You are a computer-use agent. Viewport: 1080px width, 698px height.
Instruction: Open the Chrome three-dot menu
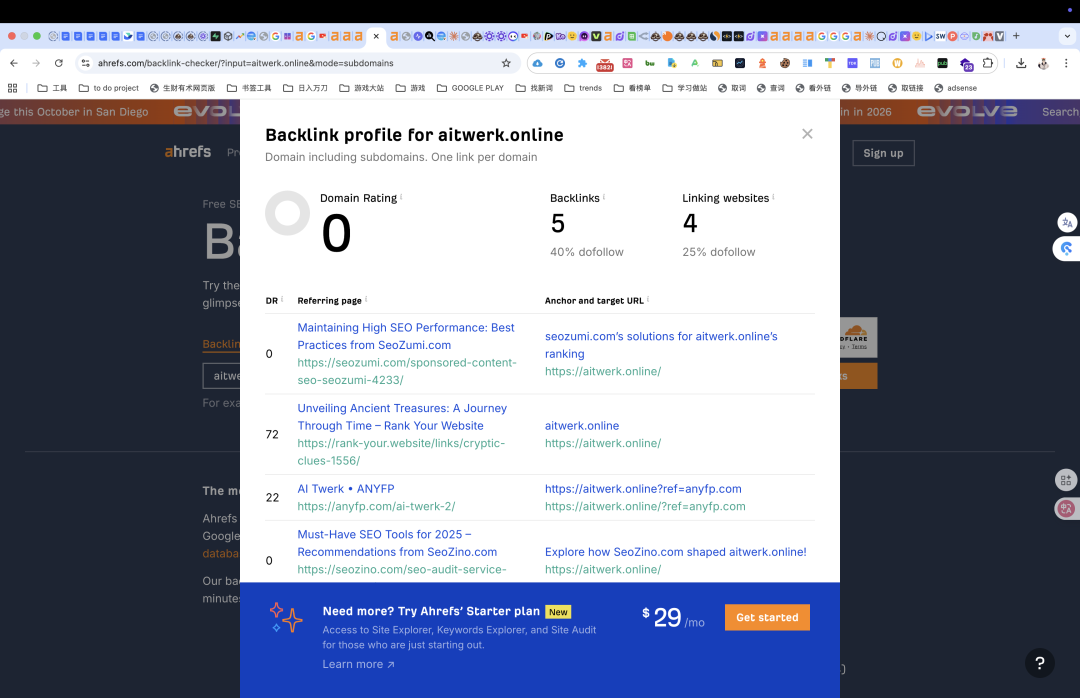1066,63
